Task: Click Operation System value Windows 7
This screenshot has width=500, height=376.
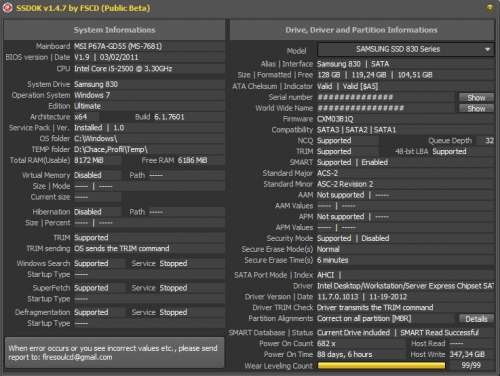Action: pyautogui.click(x=92, y=95)
